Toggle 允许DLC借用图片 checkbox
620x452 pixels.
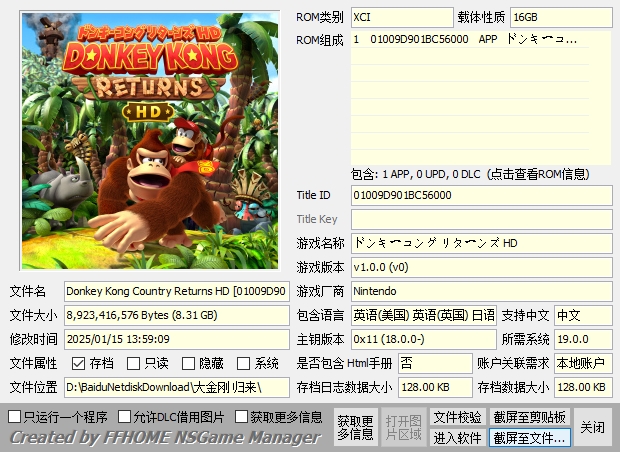coord(125,416)
